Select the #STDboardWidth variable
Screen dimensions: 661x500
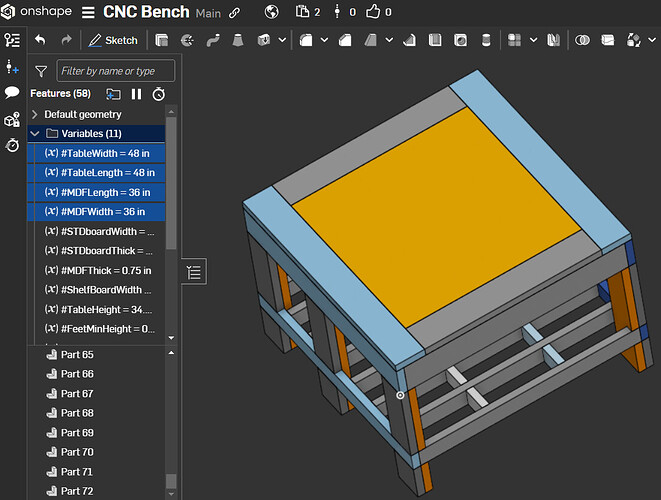[97, 231]
